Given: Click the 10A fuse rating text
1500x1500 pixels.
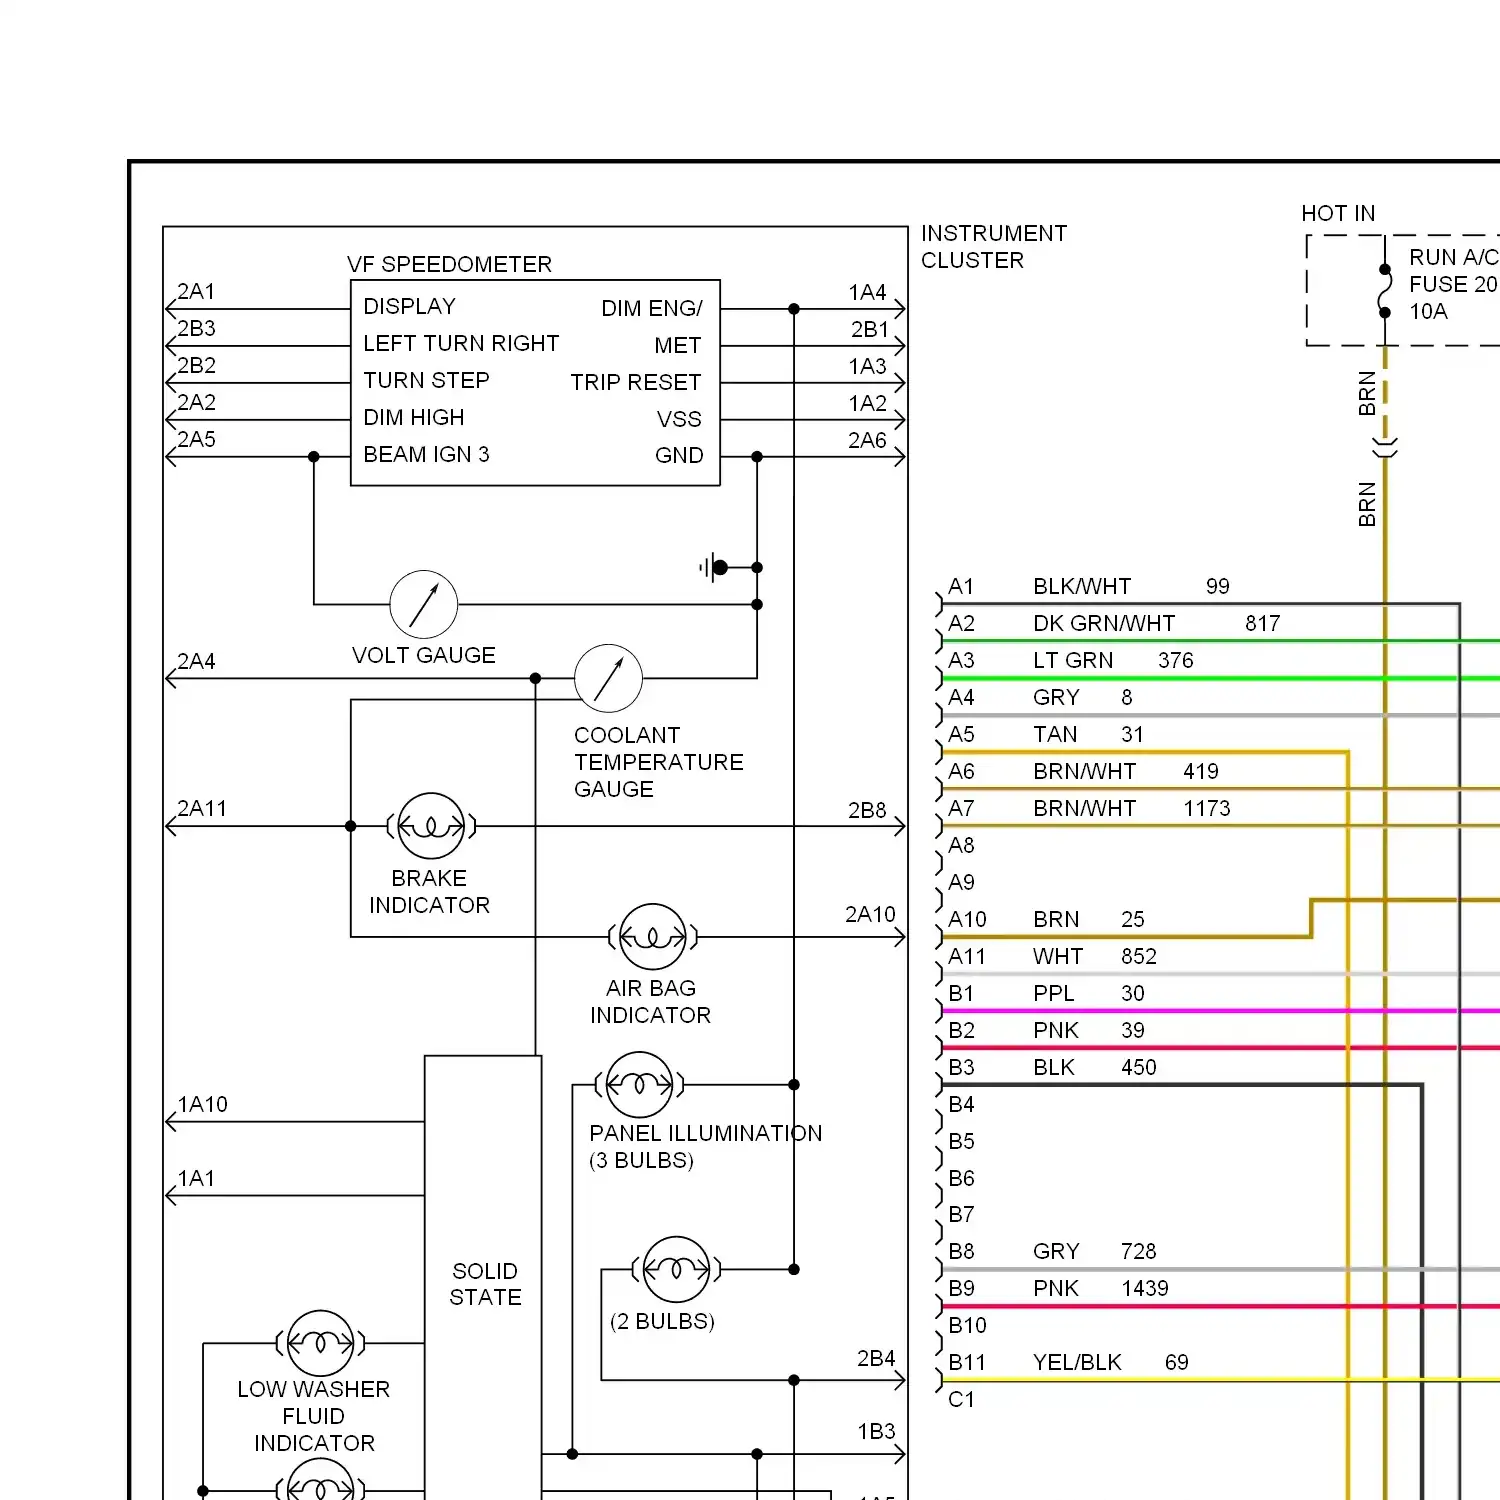Looking at the screenshot, I should (1428, 311).
